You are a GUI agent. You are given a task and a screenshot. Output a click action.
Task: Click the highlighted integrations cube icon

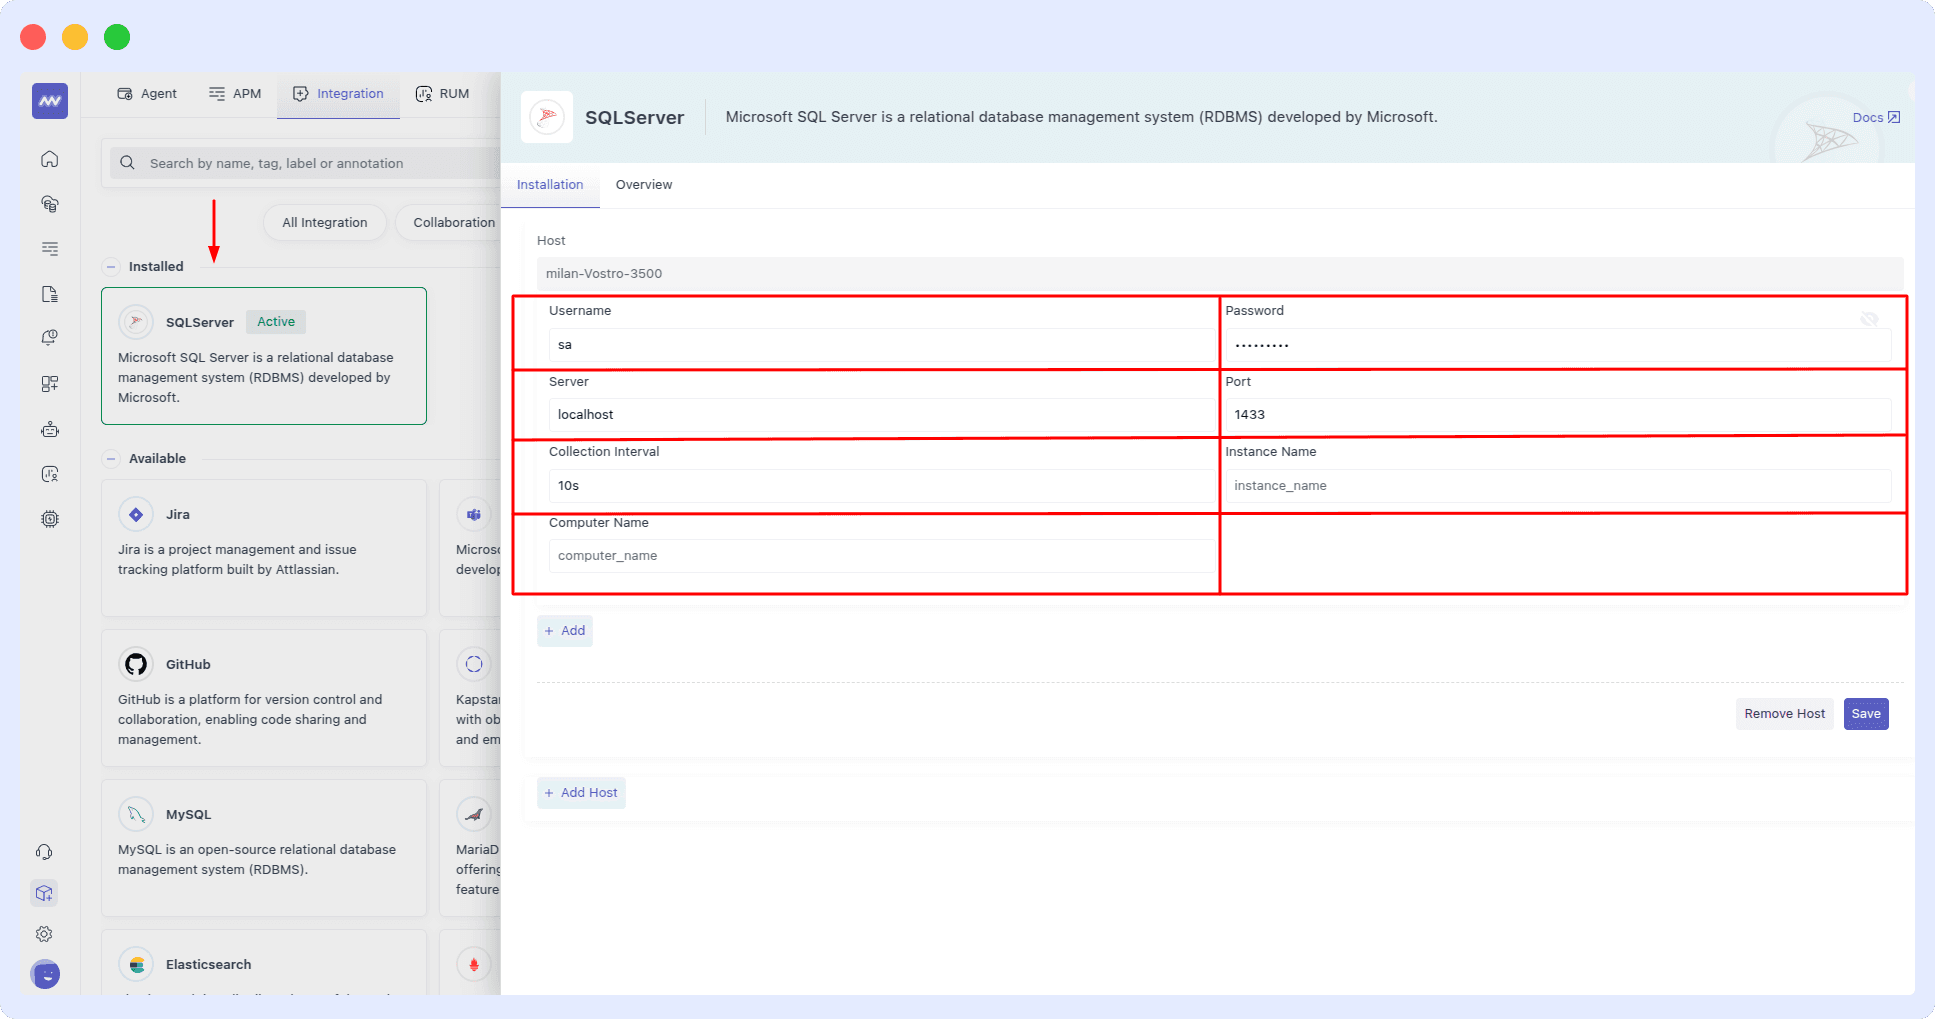44,893
